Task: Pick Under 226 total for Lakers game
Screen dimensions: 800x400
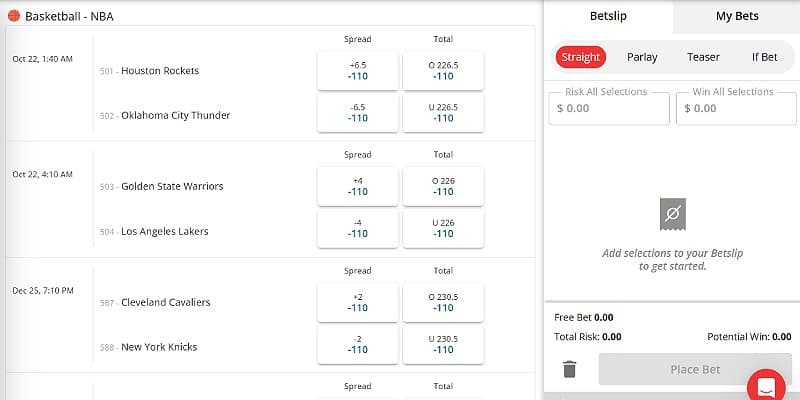Action: 443,228
